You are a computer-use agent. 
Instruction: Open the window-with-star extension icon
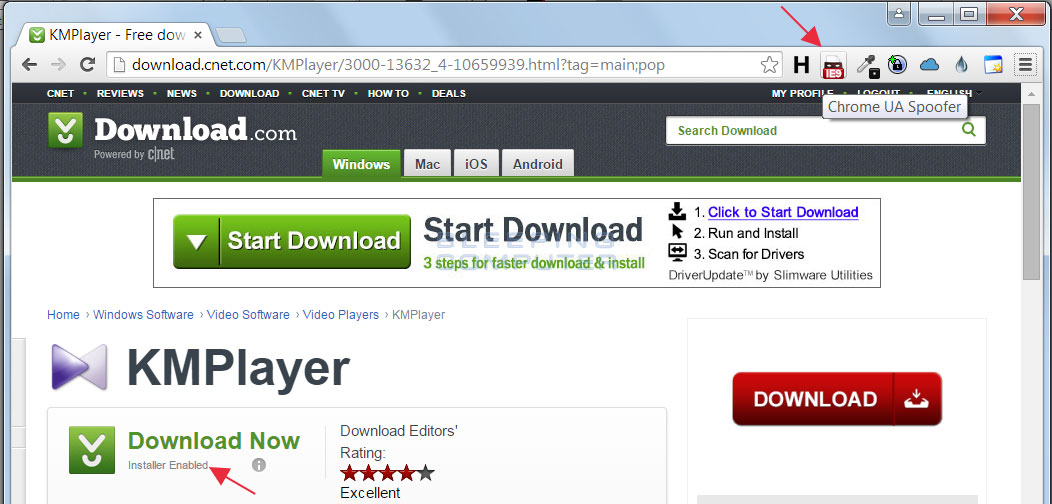[x=993, y=64]
